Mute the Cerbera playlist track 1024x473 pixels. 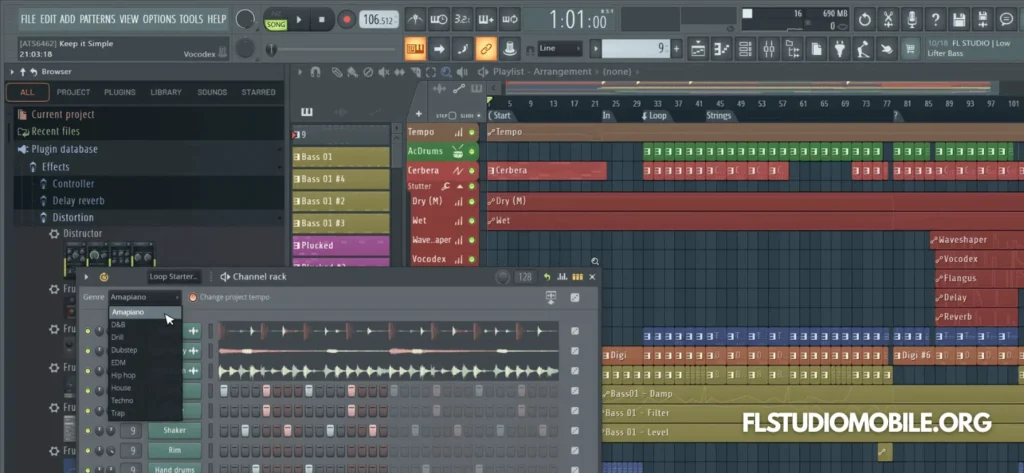click(472, 171)
